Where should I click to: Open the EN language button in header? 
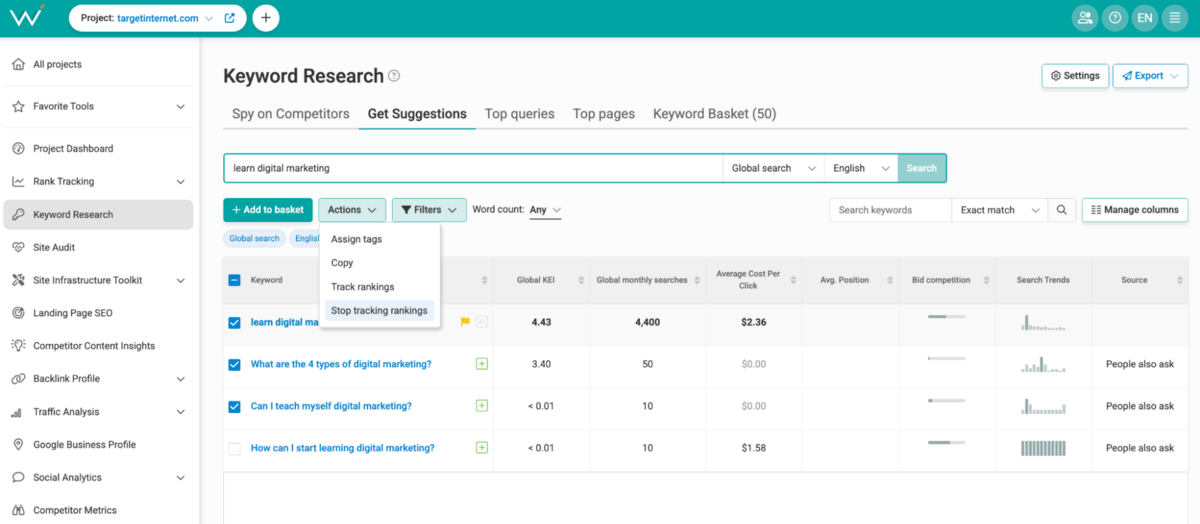1145,18
